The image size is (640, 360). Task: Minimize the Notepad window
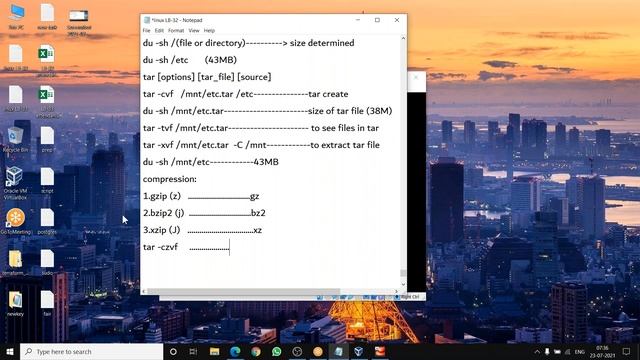[358, 20]
